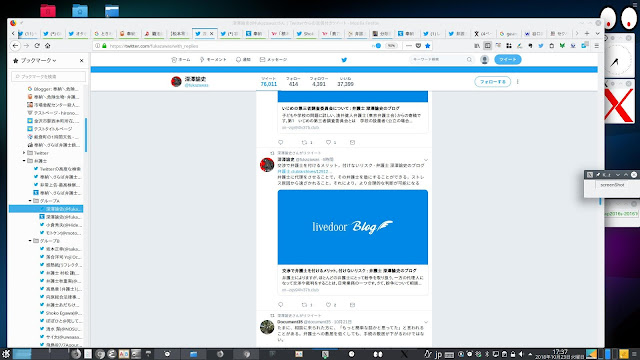Open tweet options chevron on 深澤諭史 tweet

pos(426,160)
